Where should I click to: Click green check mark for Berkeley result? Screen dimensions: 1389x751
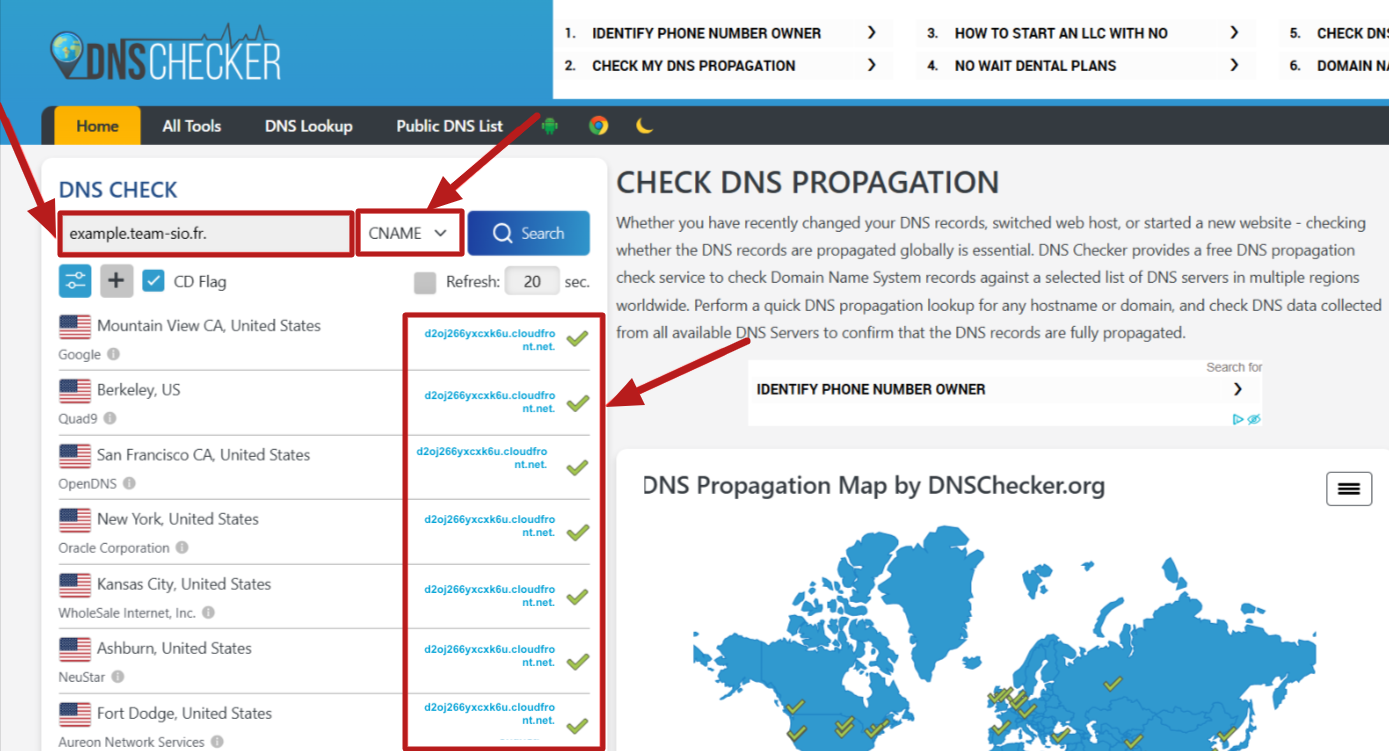tap(577, 403)
